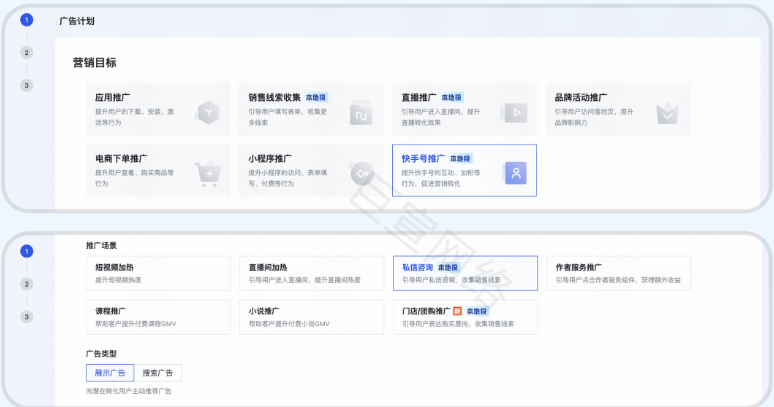Click the hexagon icon in 应用推广 card
The height and width of the screenshot is (407, 774).
(x=208, y=112)
